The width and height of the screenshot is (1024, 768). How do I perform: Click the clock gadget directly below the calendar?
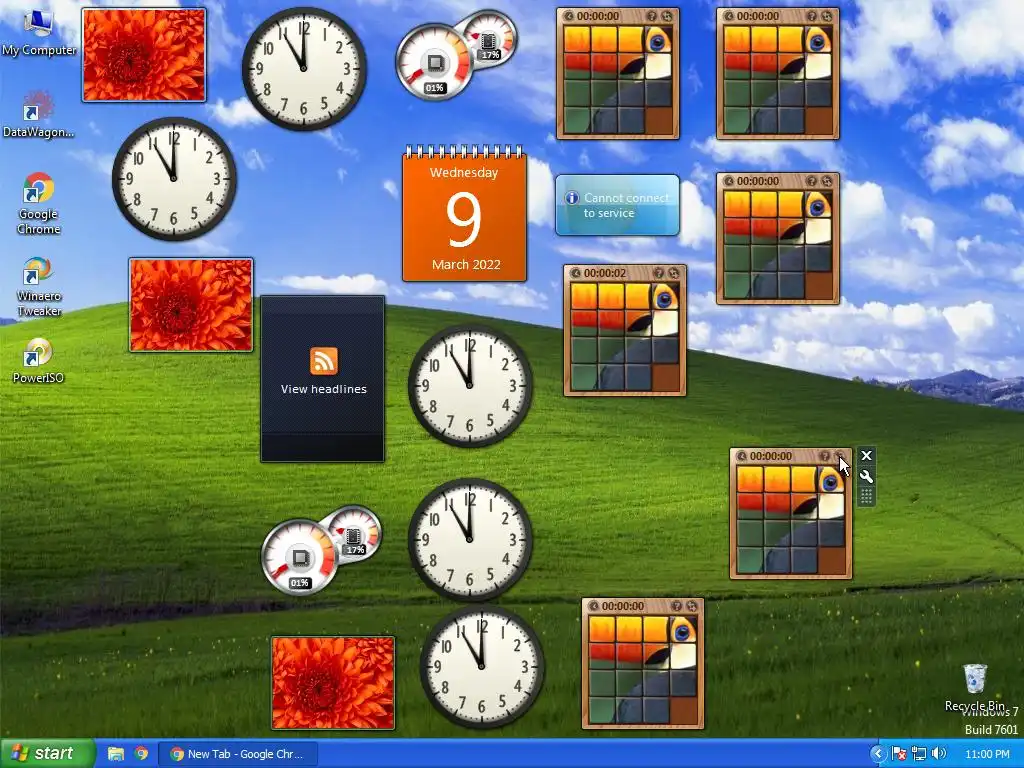point(470,385)
